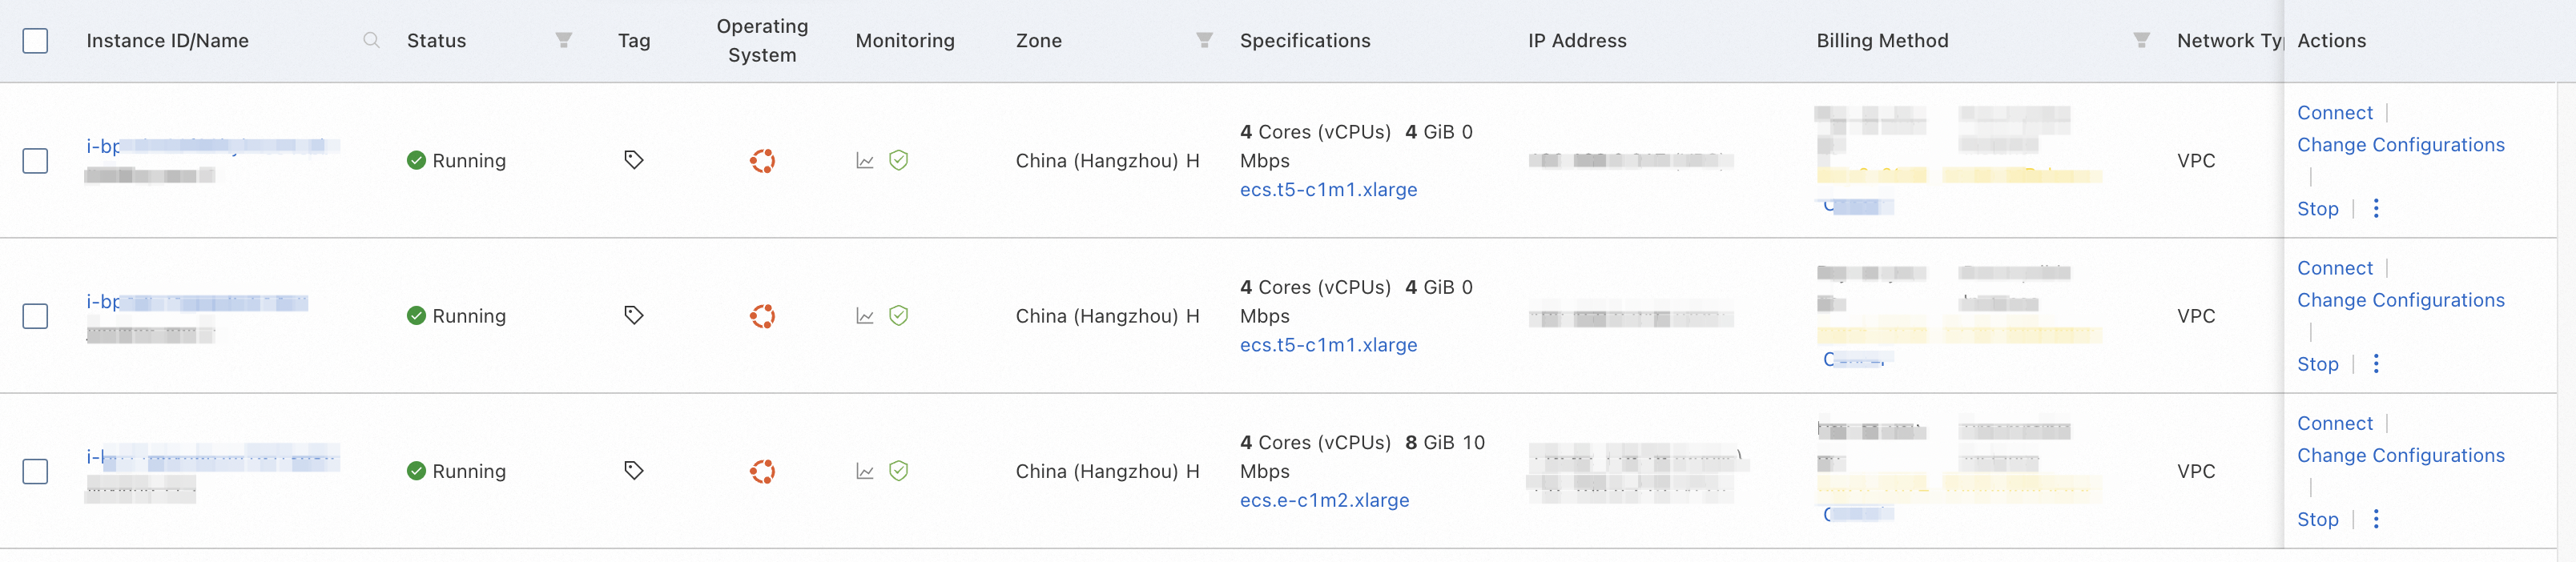Click the tag icon in third instance row

tap(633, 470)
